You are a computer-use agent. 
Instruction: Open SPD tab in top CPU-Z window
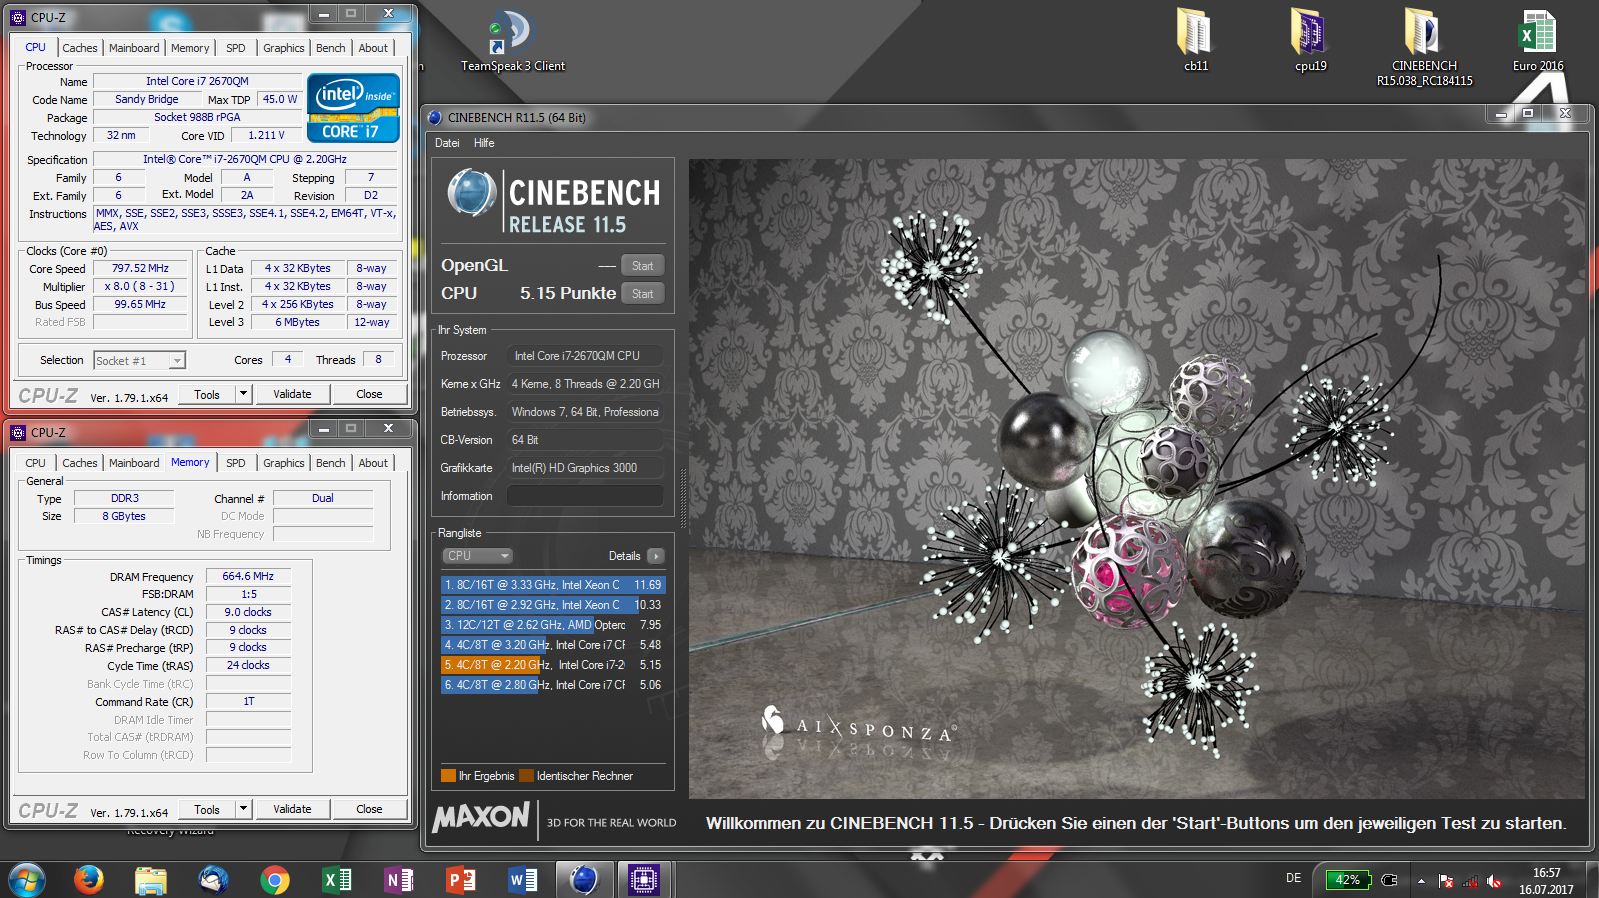click(235, 48)
